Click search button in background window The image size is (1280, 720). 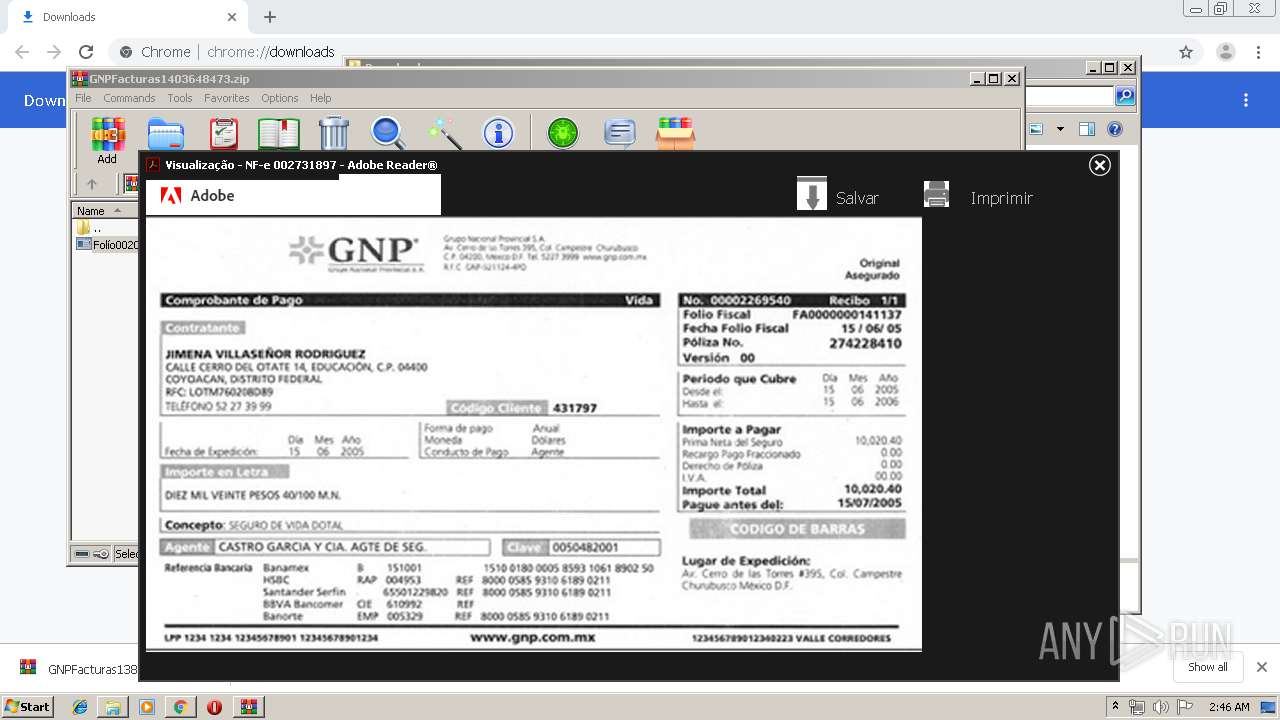pos(1125,96)
